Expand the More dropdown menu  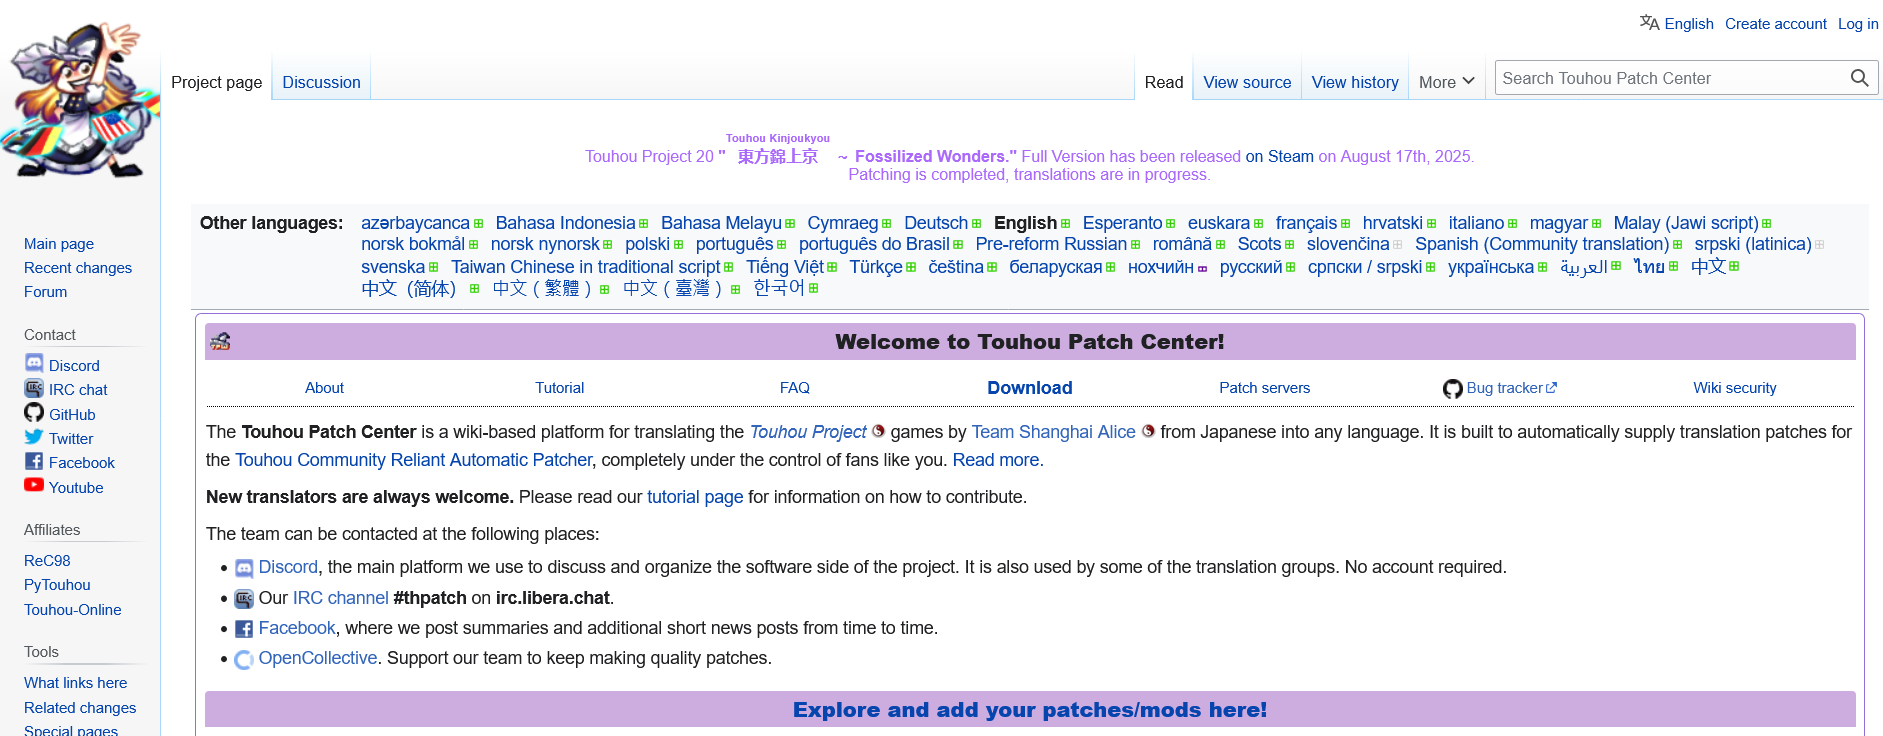click(x=1446, y=82)
